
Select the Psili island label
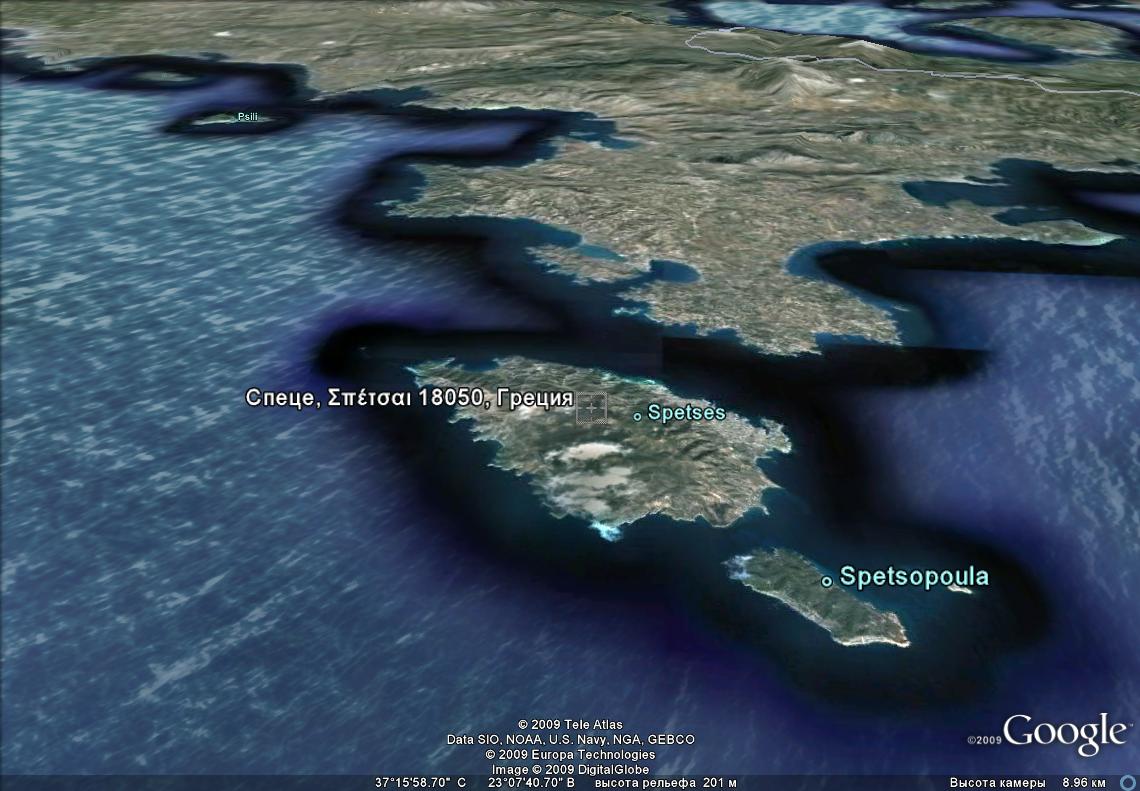pos(247,117)
